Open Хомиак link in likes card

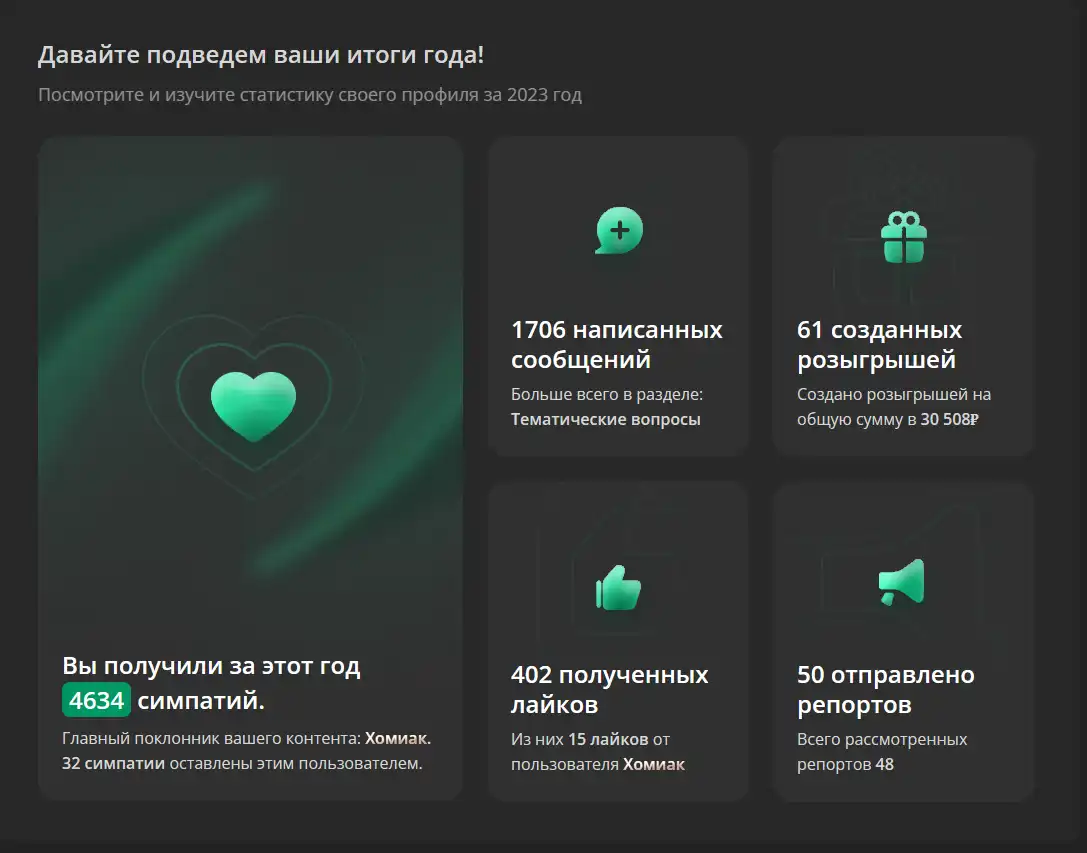tap(654, 764)
